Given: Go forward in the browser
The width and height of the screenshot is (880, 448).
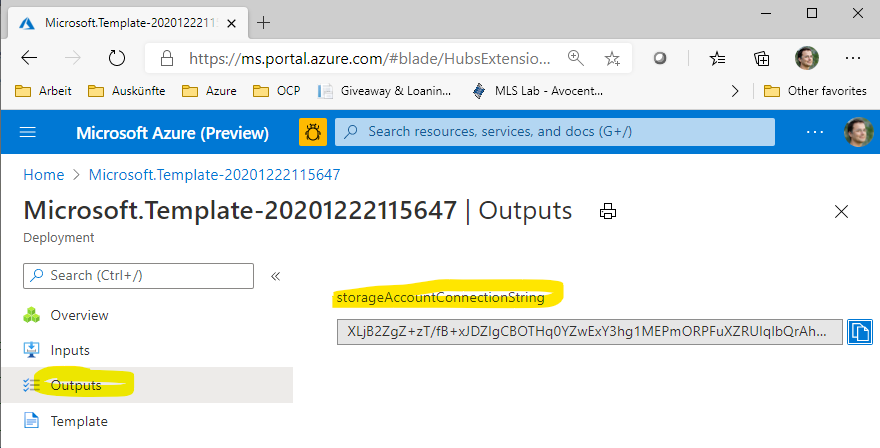Looking at the screenshot, I should point(73,58).
